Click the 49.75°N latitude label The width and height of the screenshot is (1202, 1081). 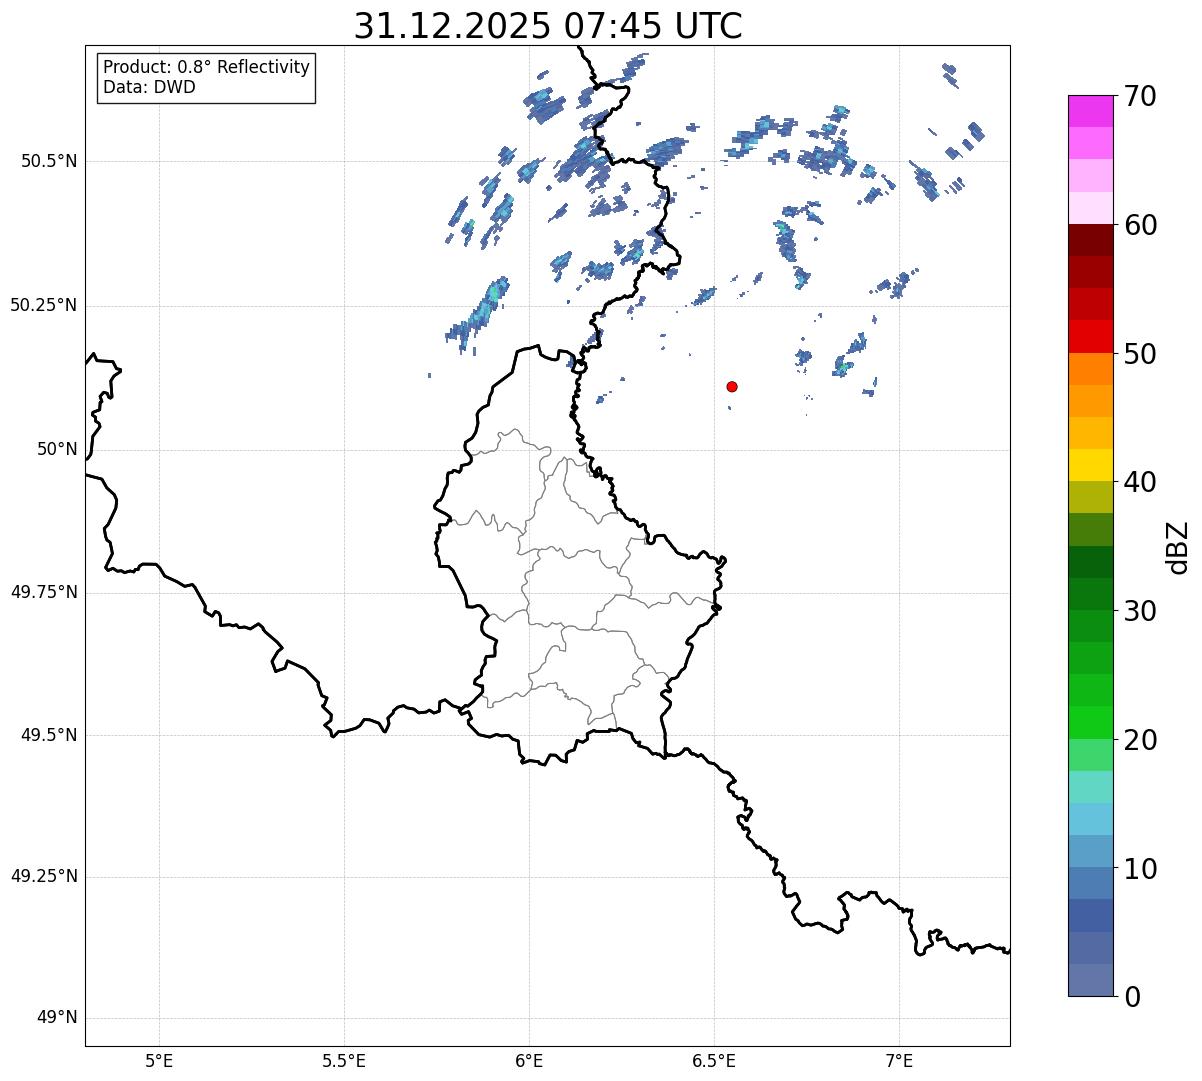[44, 592]
